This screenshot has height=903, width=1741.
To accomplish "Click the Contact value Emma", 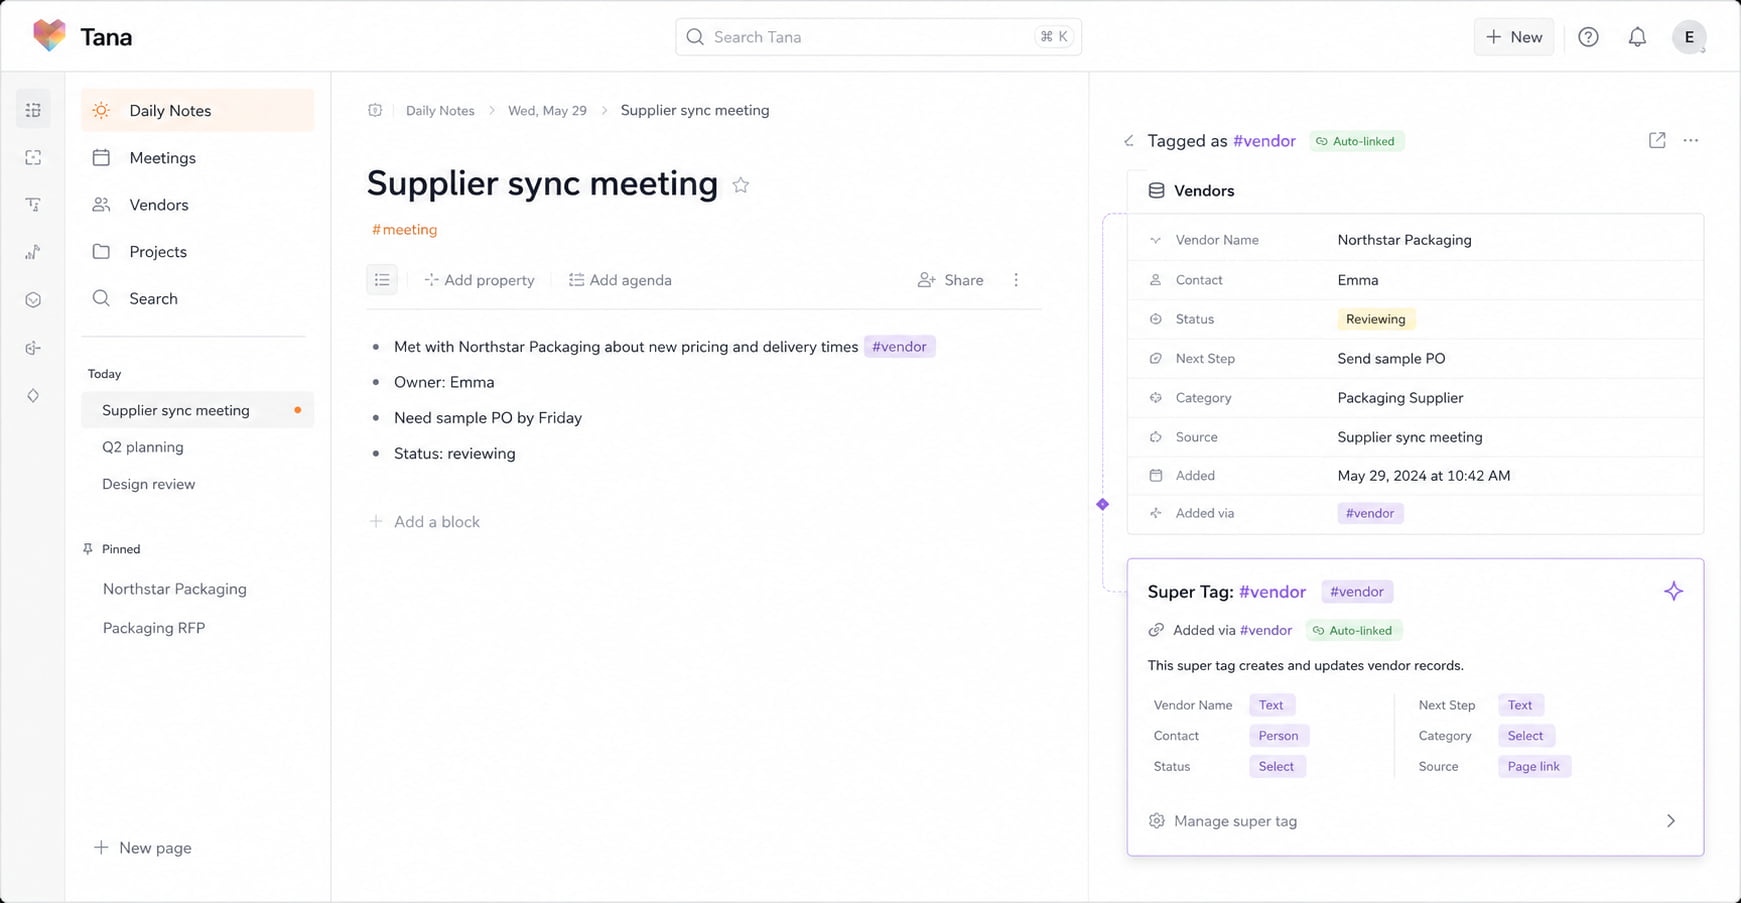I will click(x=1358, y=280).
